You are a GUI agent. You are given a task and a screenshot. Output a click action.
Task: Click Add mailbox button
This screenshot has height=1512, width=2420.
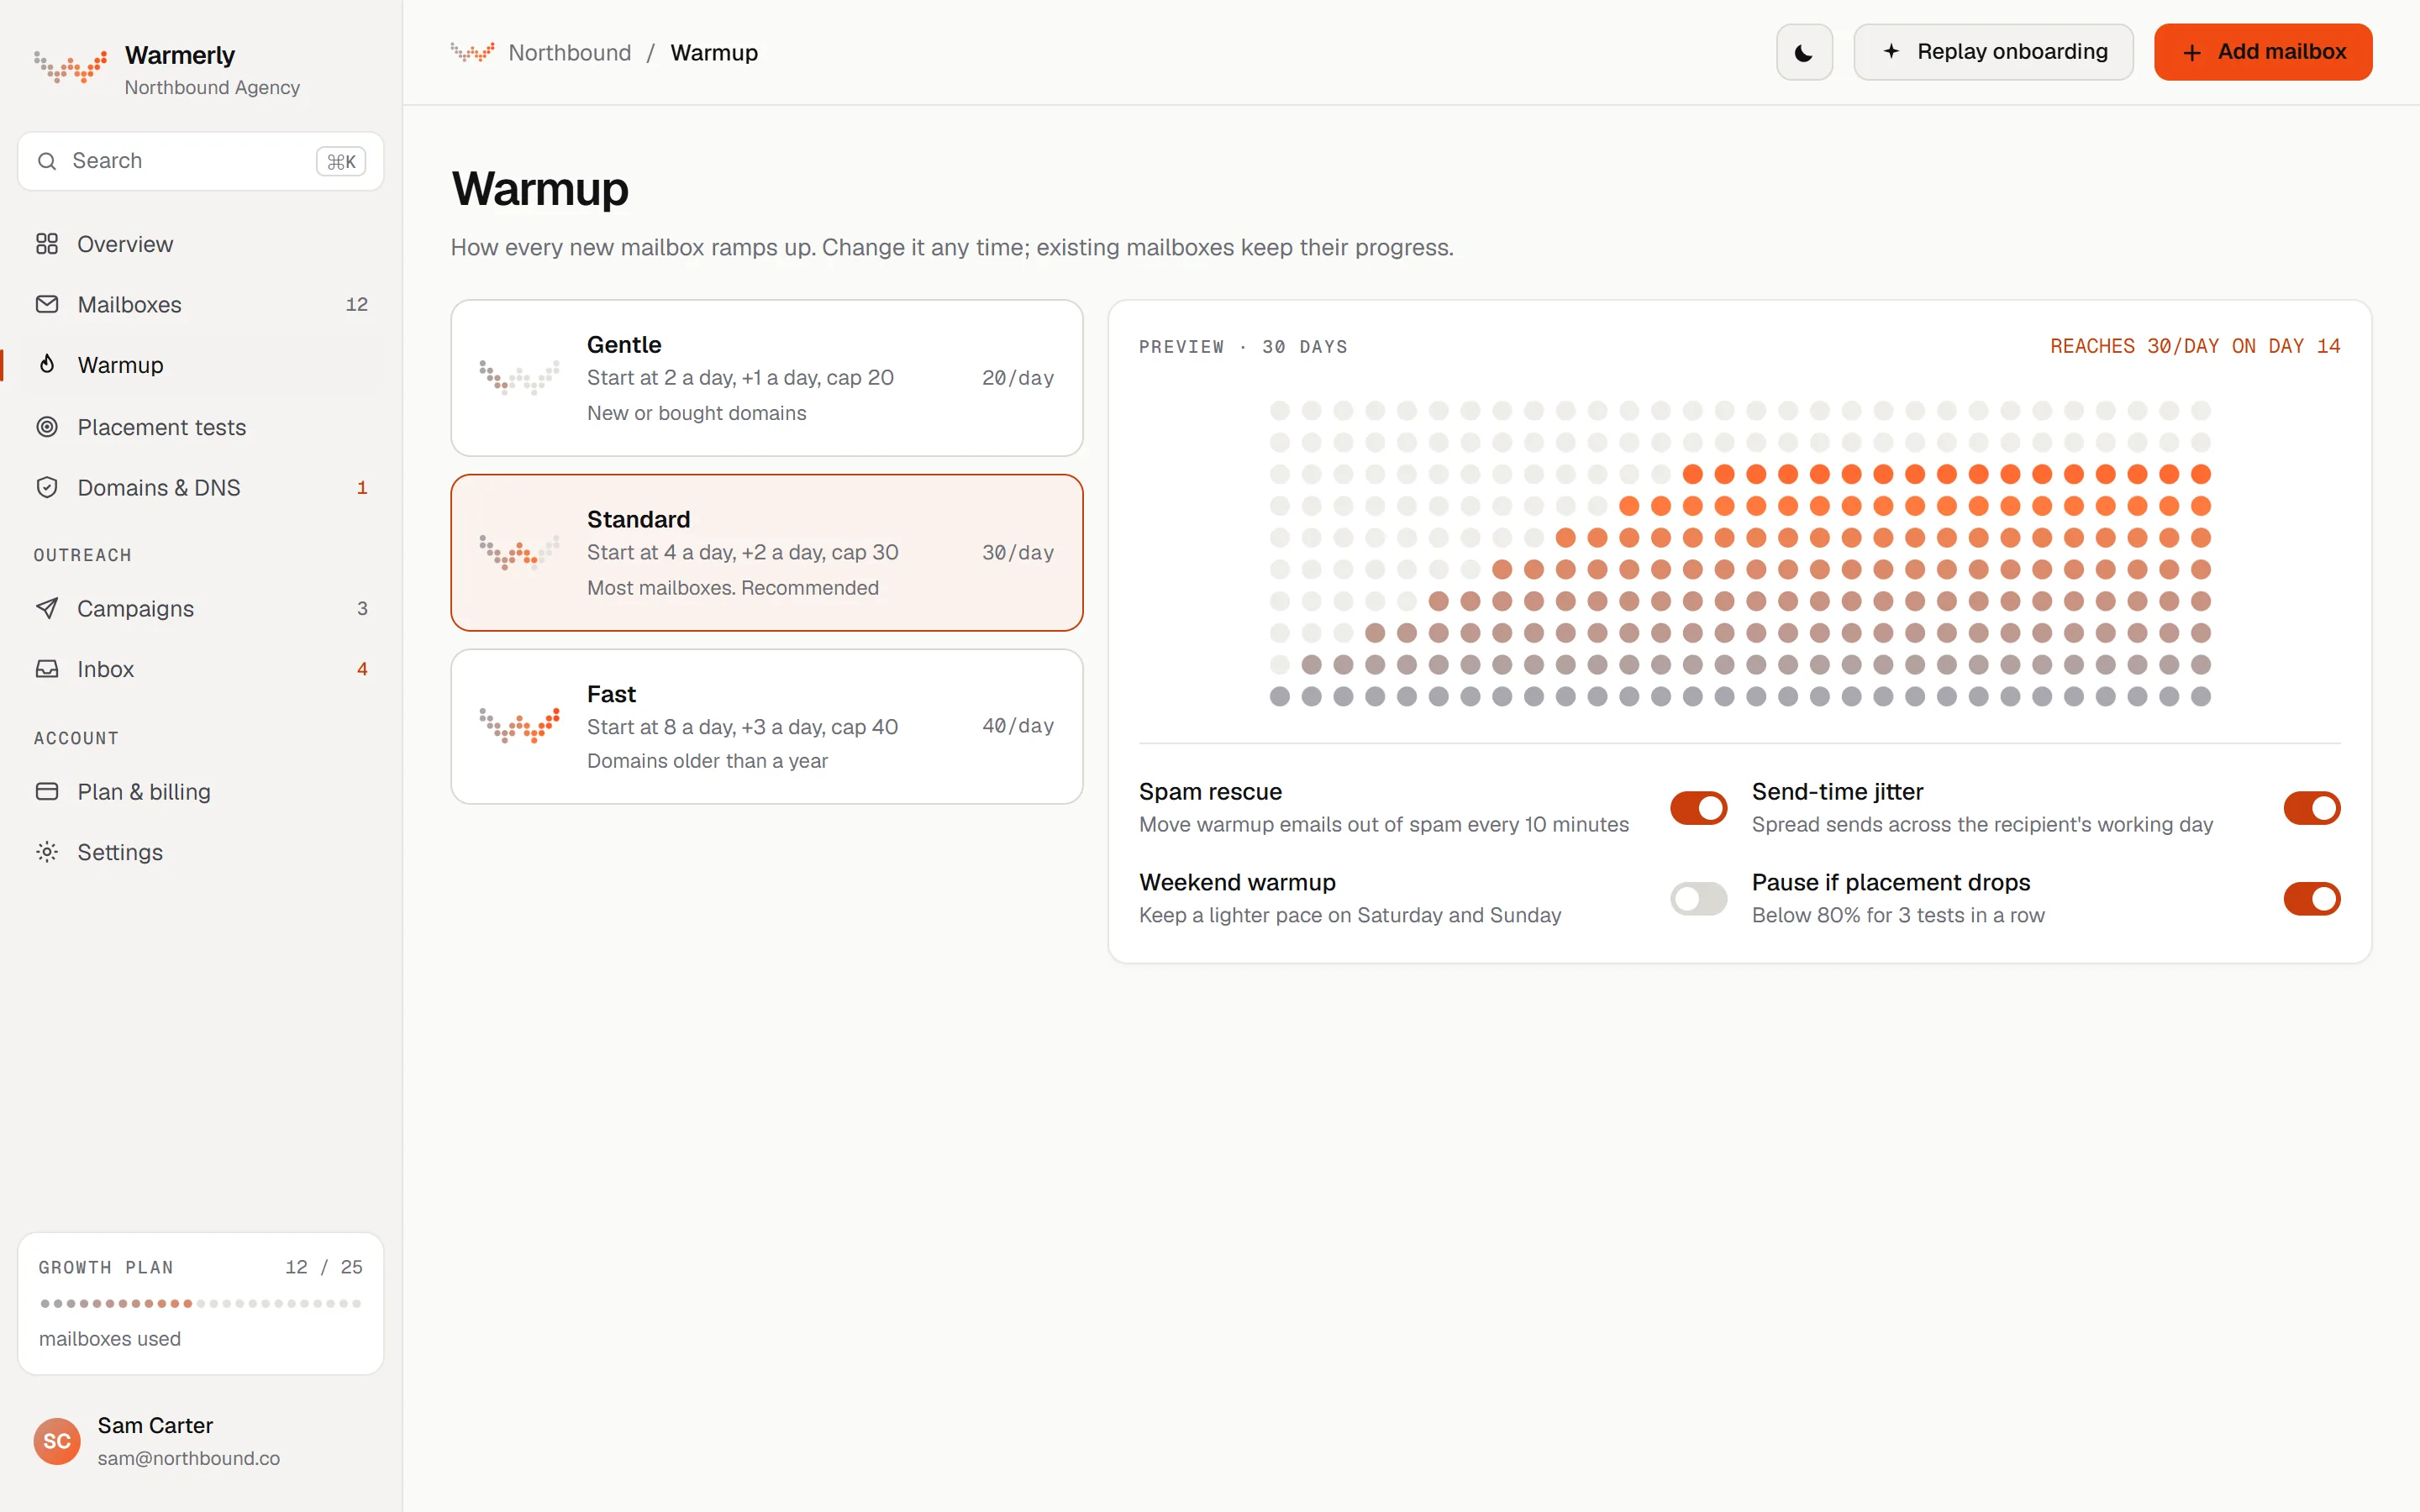[2263, 52]
